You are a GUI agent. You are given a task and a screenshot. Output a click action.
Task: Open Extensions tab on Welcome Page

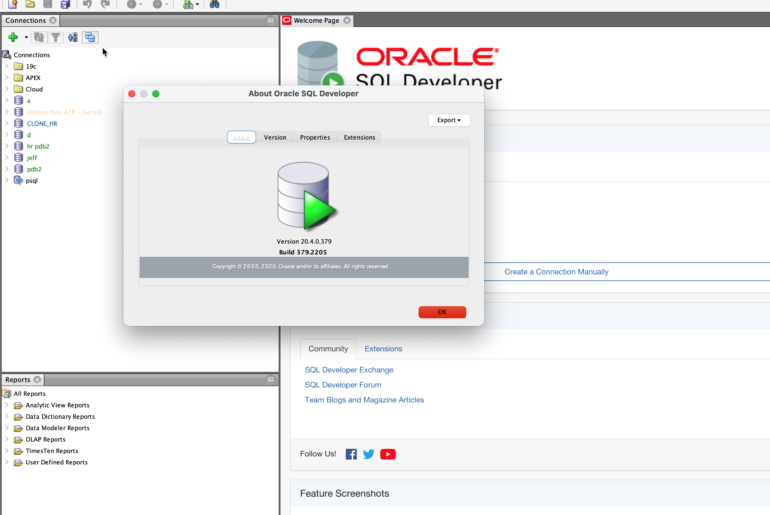pyautogui.click(x=383, y=349)
